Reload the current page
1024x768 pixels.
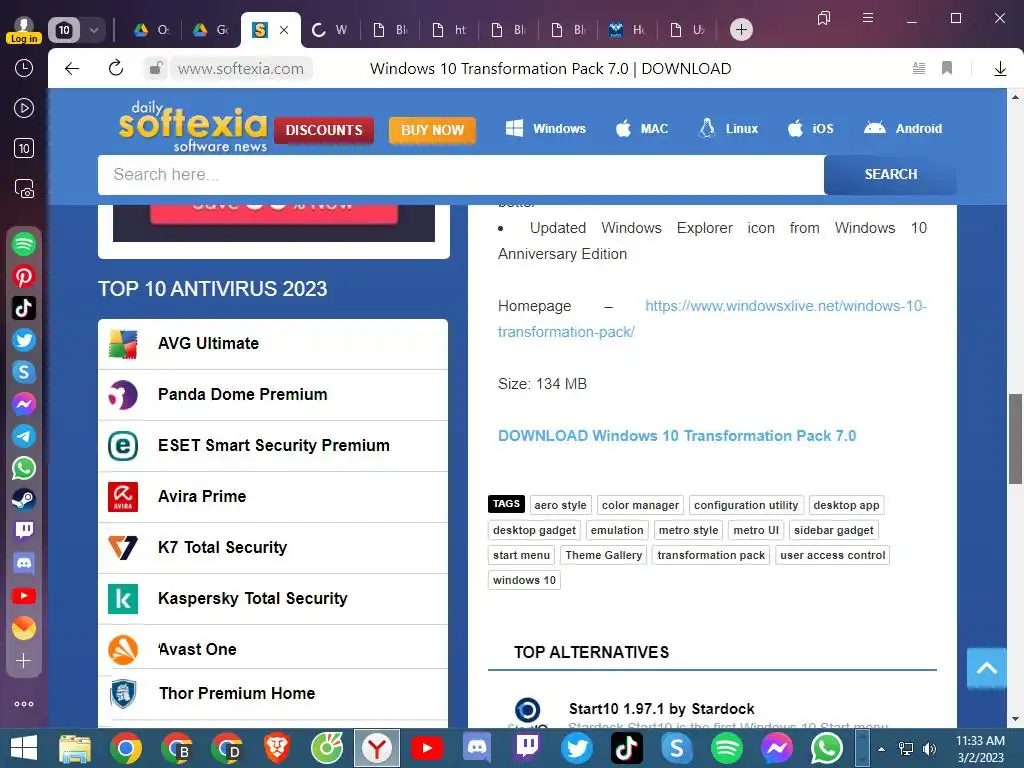[116, 68]
